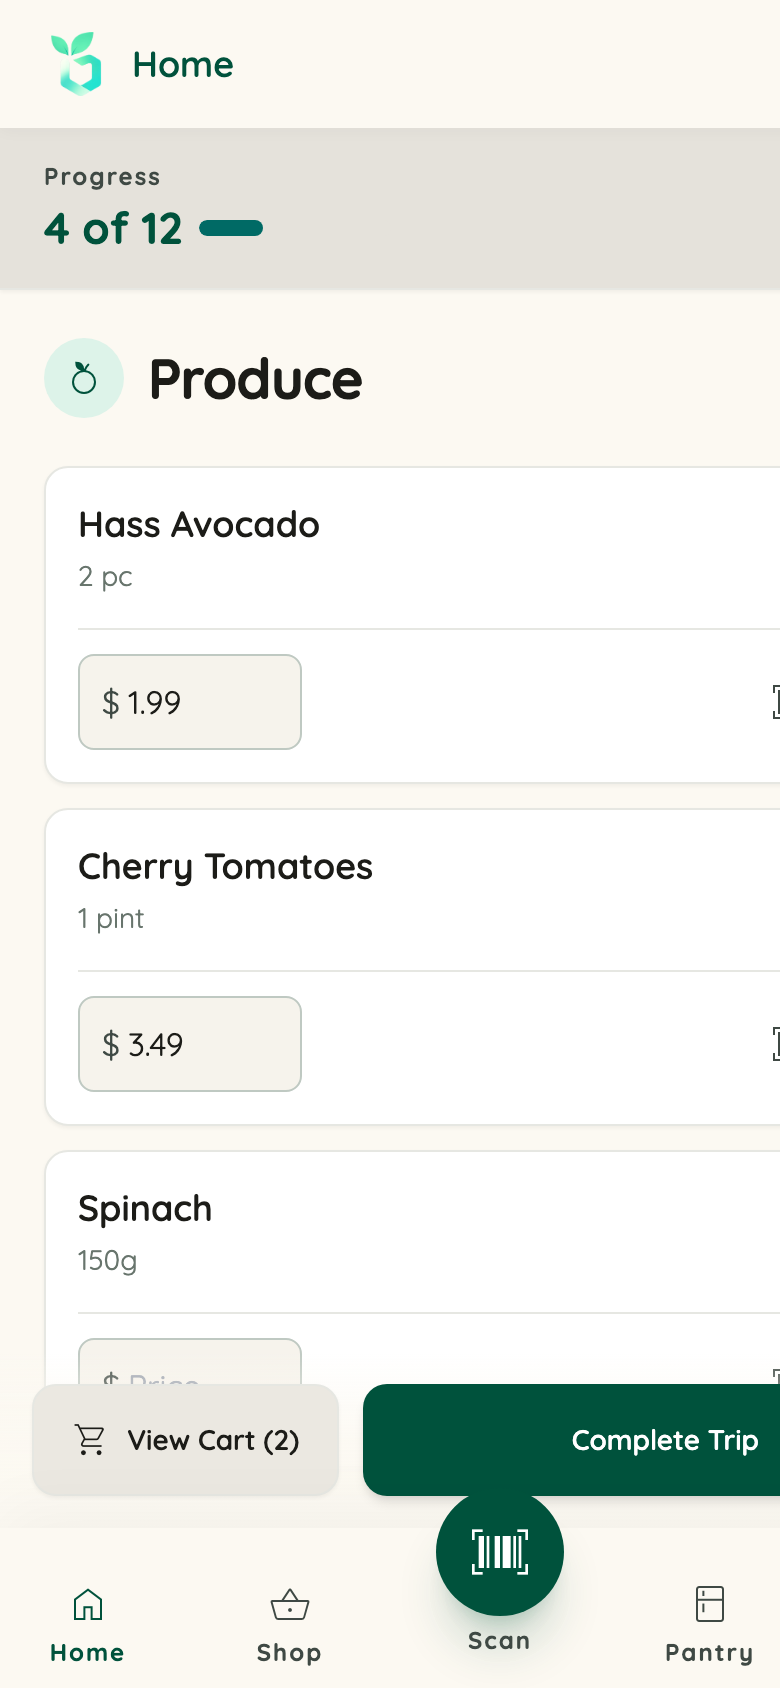Tap the shopping cart icon

point(91,1440)
